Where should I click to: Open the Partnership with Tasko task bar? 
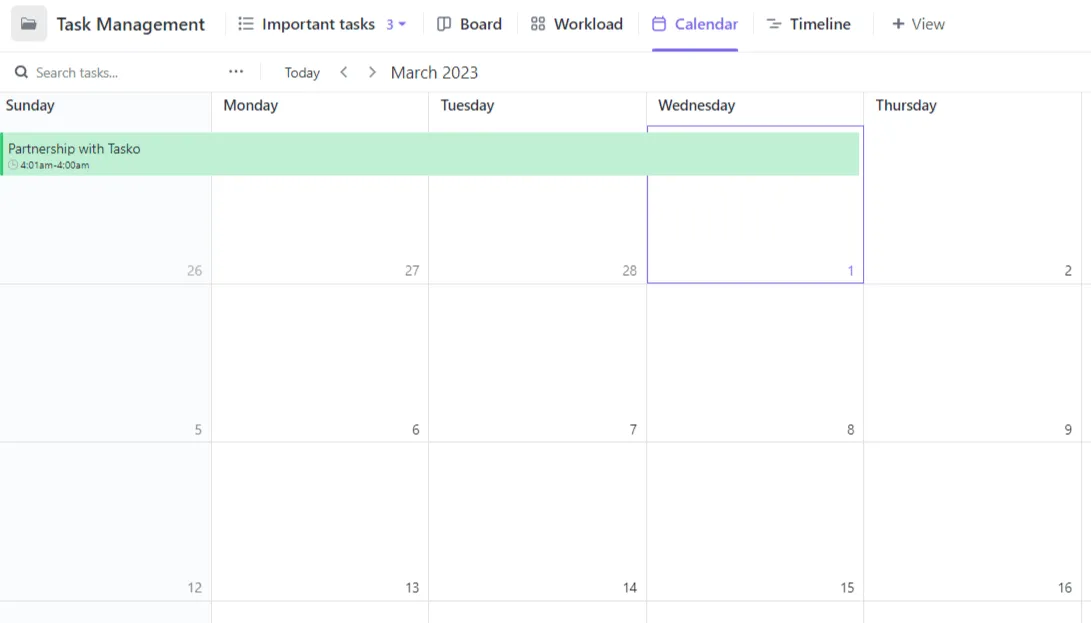click(x=430, y=154)
